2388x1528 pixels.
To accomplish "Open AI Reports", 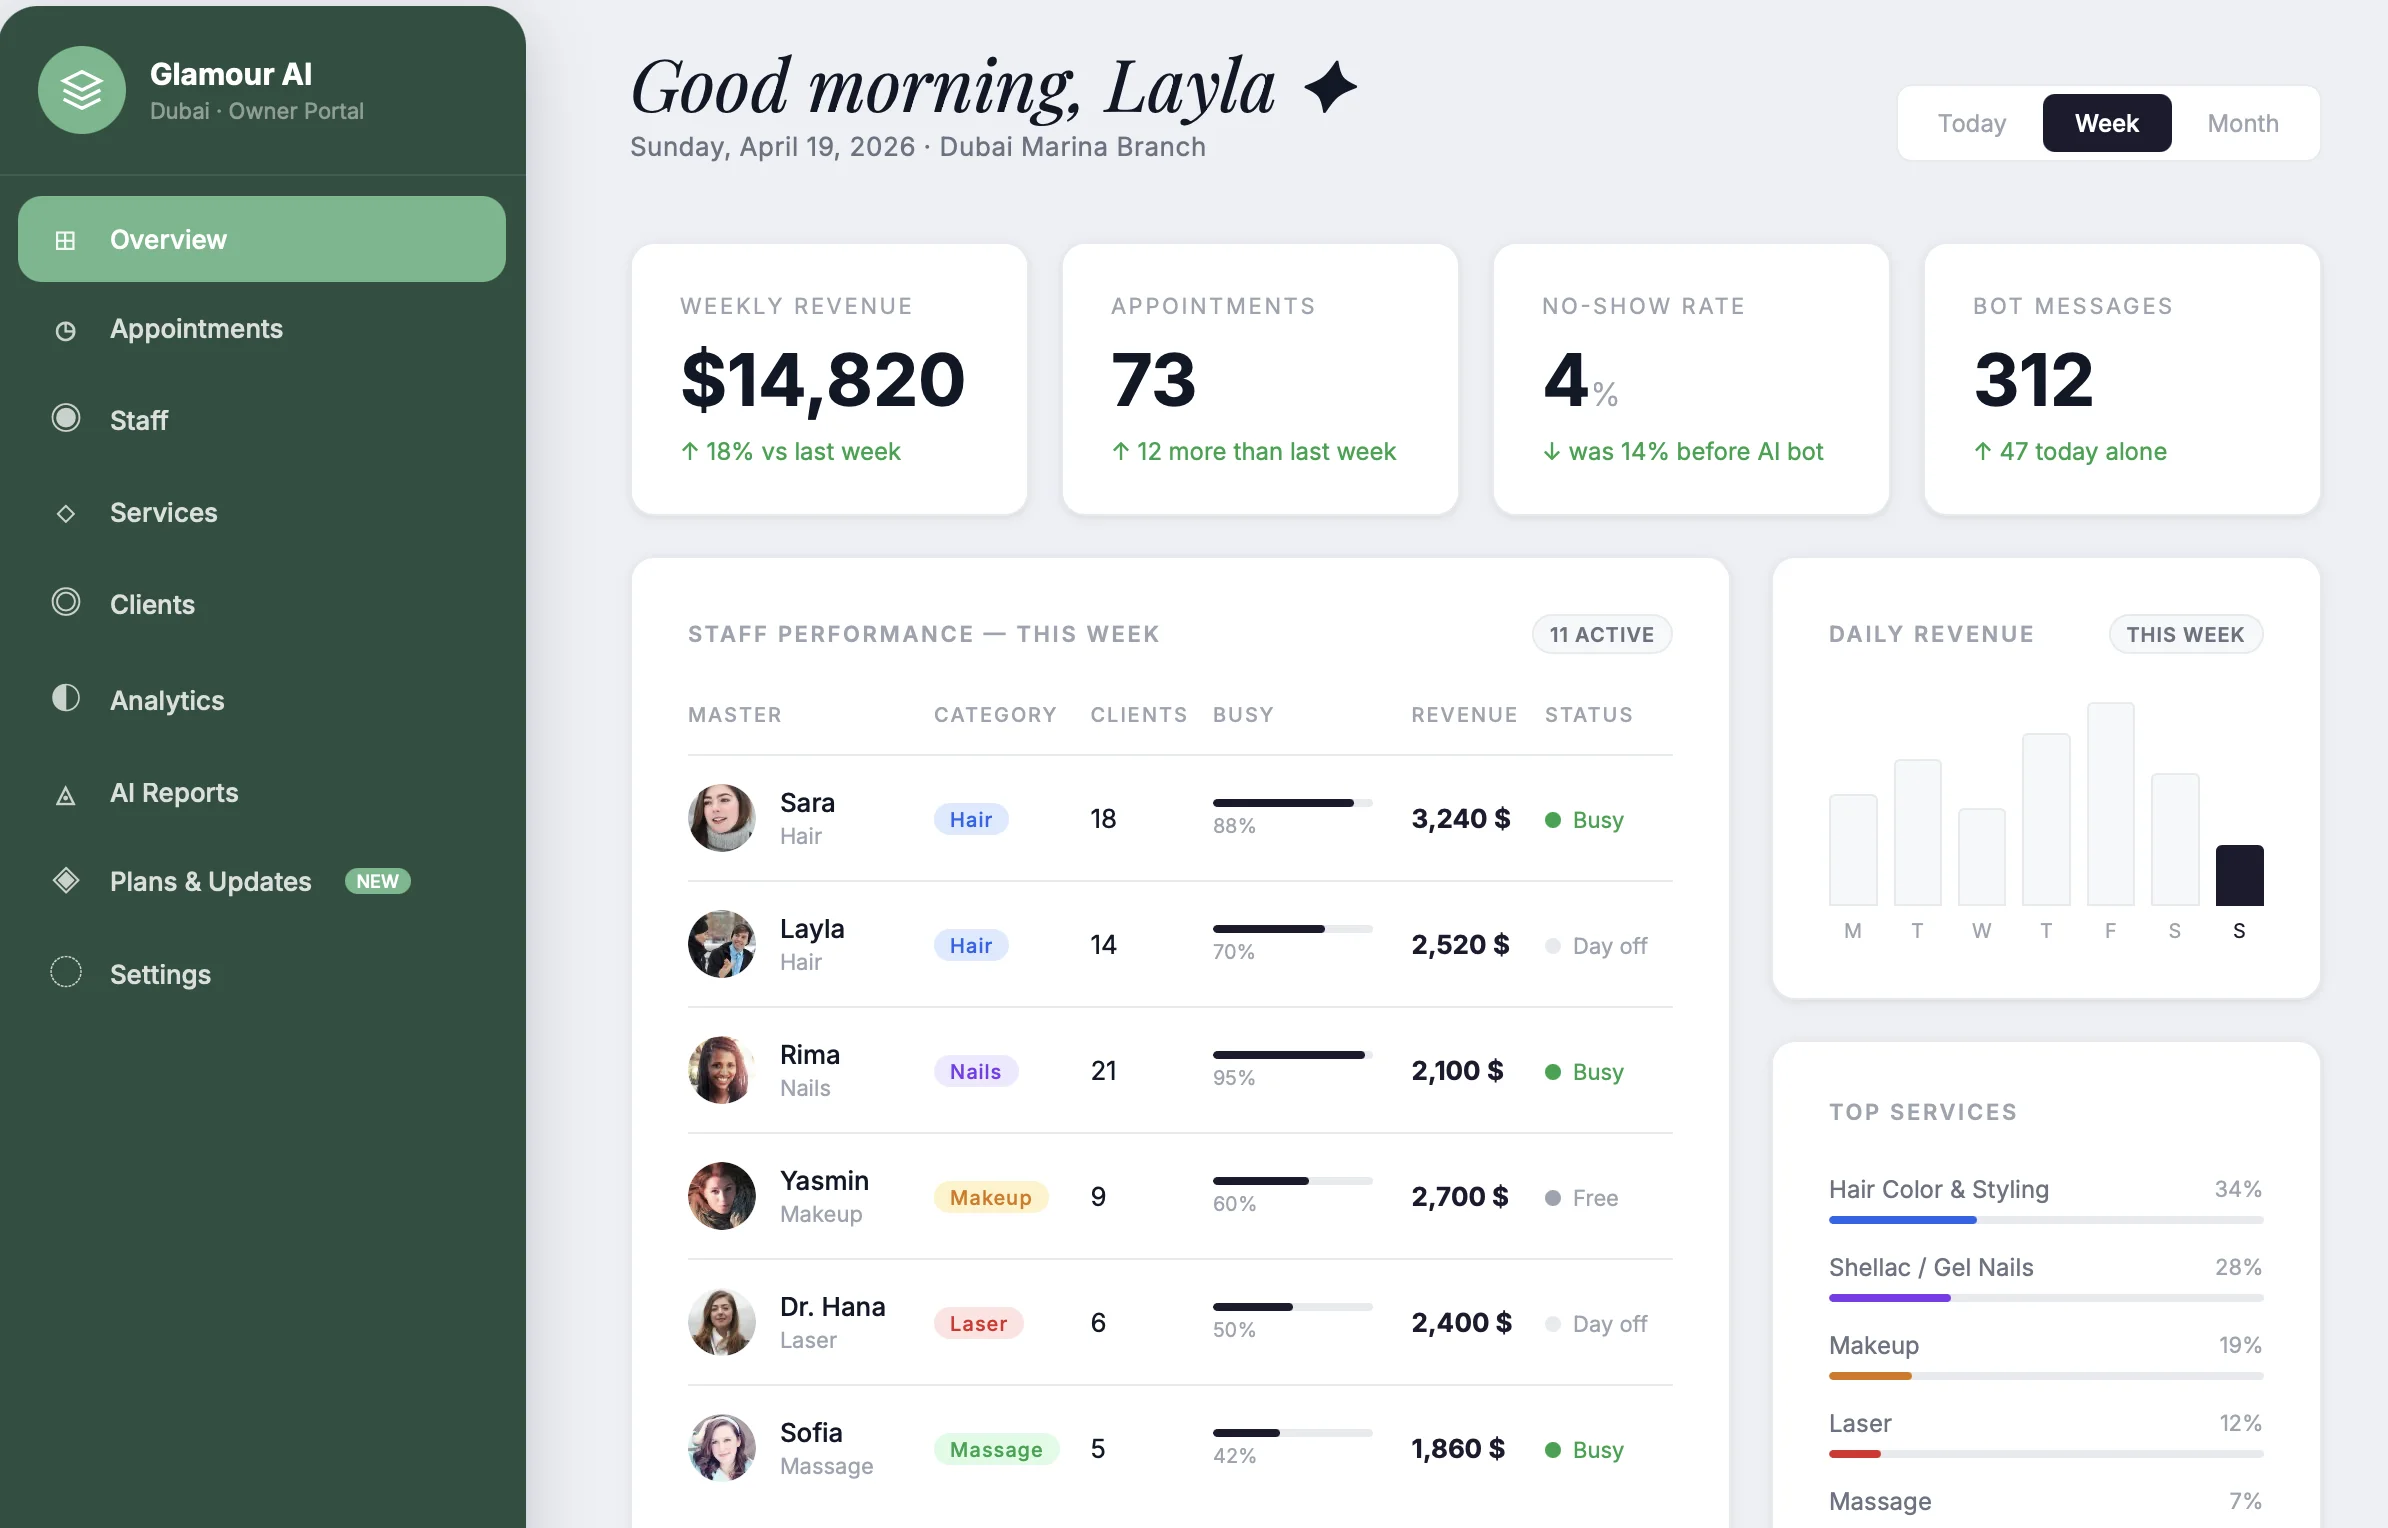I will pyautogui.click(x=262, y=793).
